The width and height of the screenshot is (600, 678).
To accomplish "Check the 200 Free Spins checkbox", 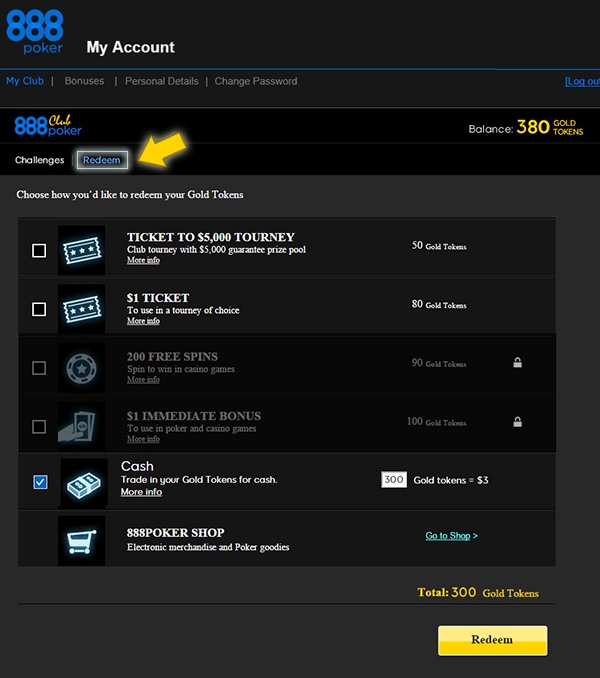I will pyautogui.click(x=39, y=368).
